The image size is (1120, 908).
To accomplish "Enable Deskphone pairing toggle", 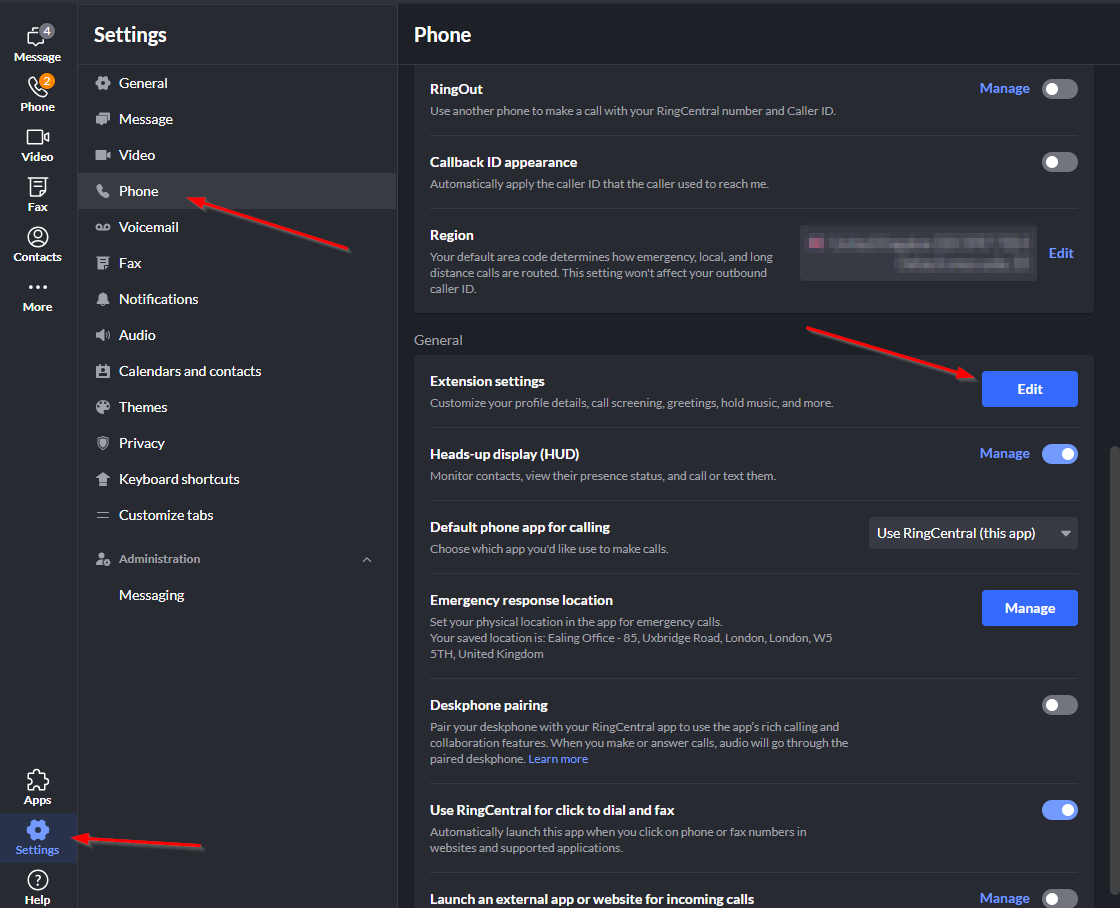I will [x=1059, y=705].
